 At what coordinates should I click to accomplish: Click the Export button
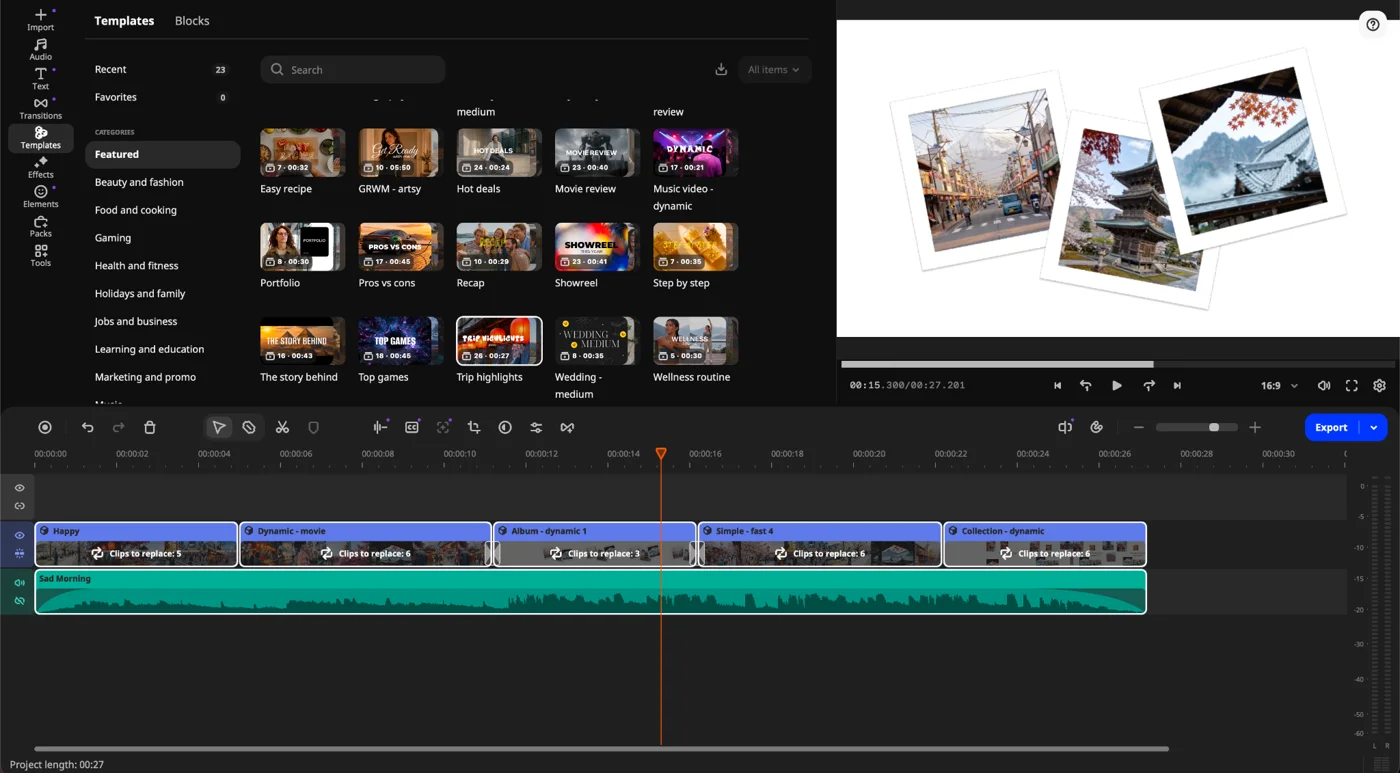(x=1331, y=428)
